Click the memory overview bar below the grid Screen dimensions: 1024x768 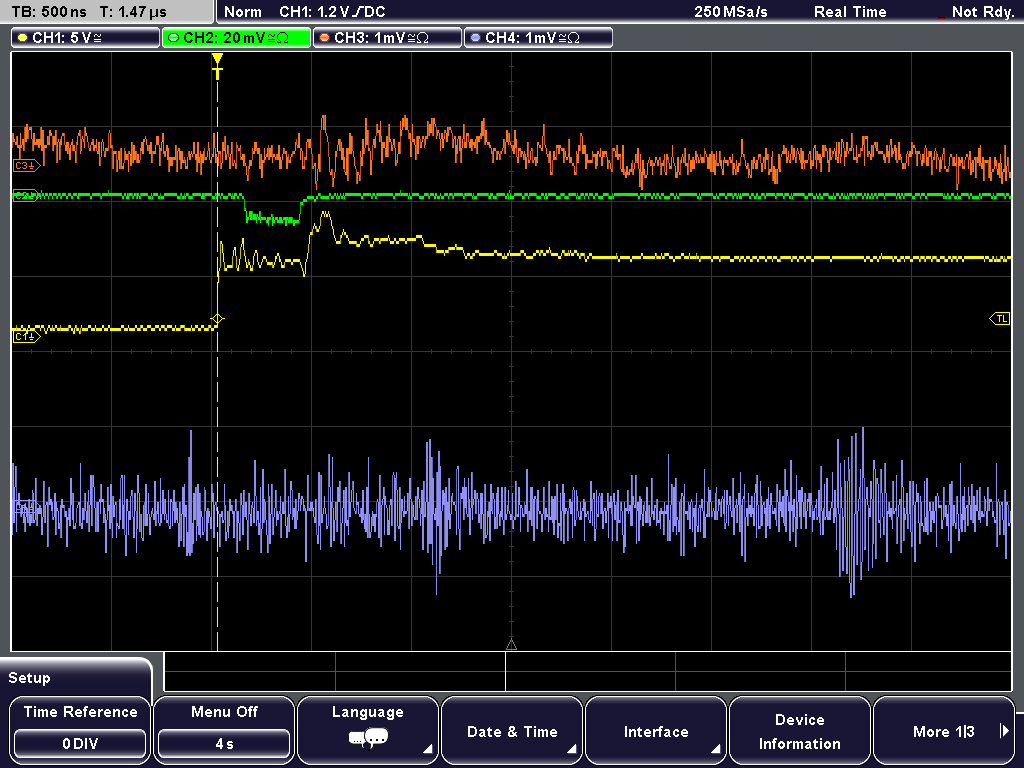588,672
